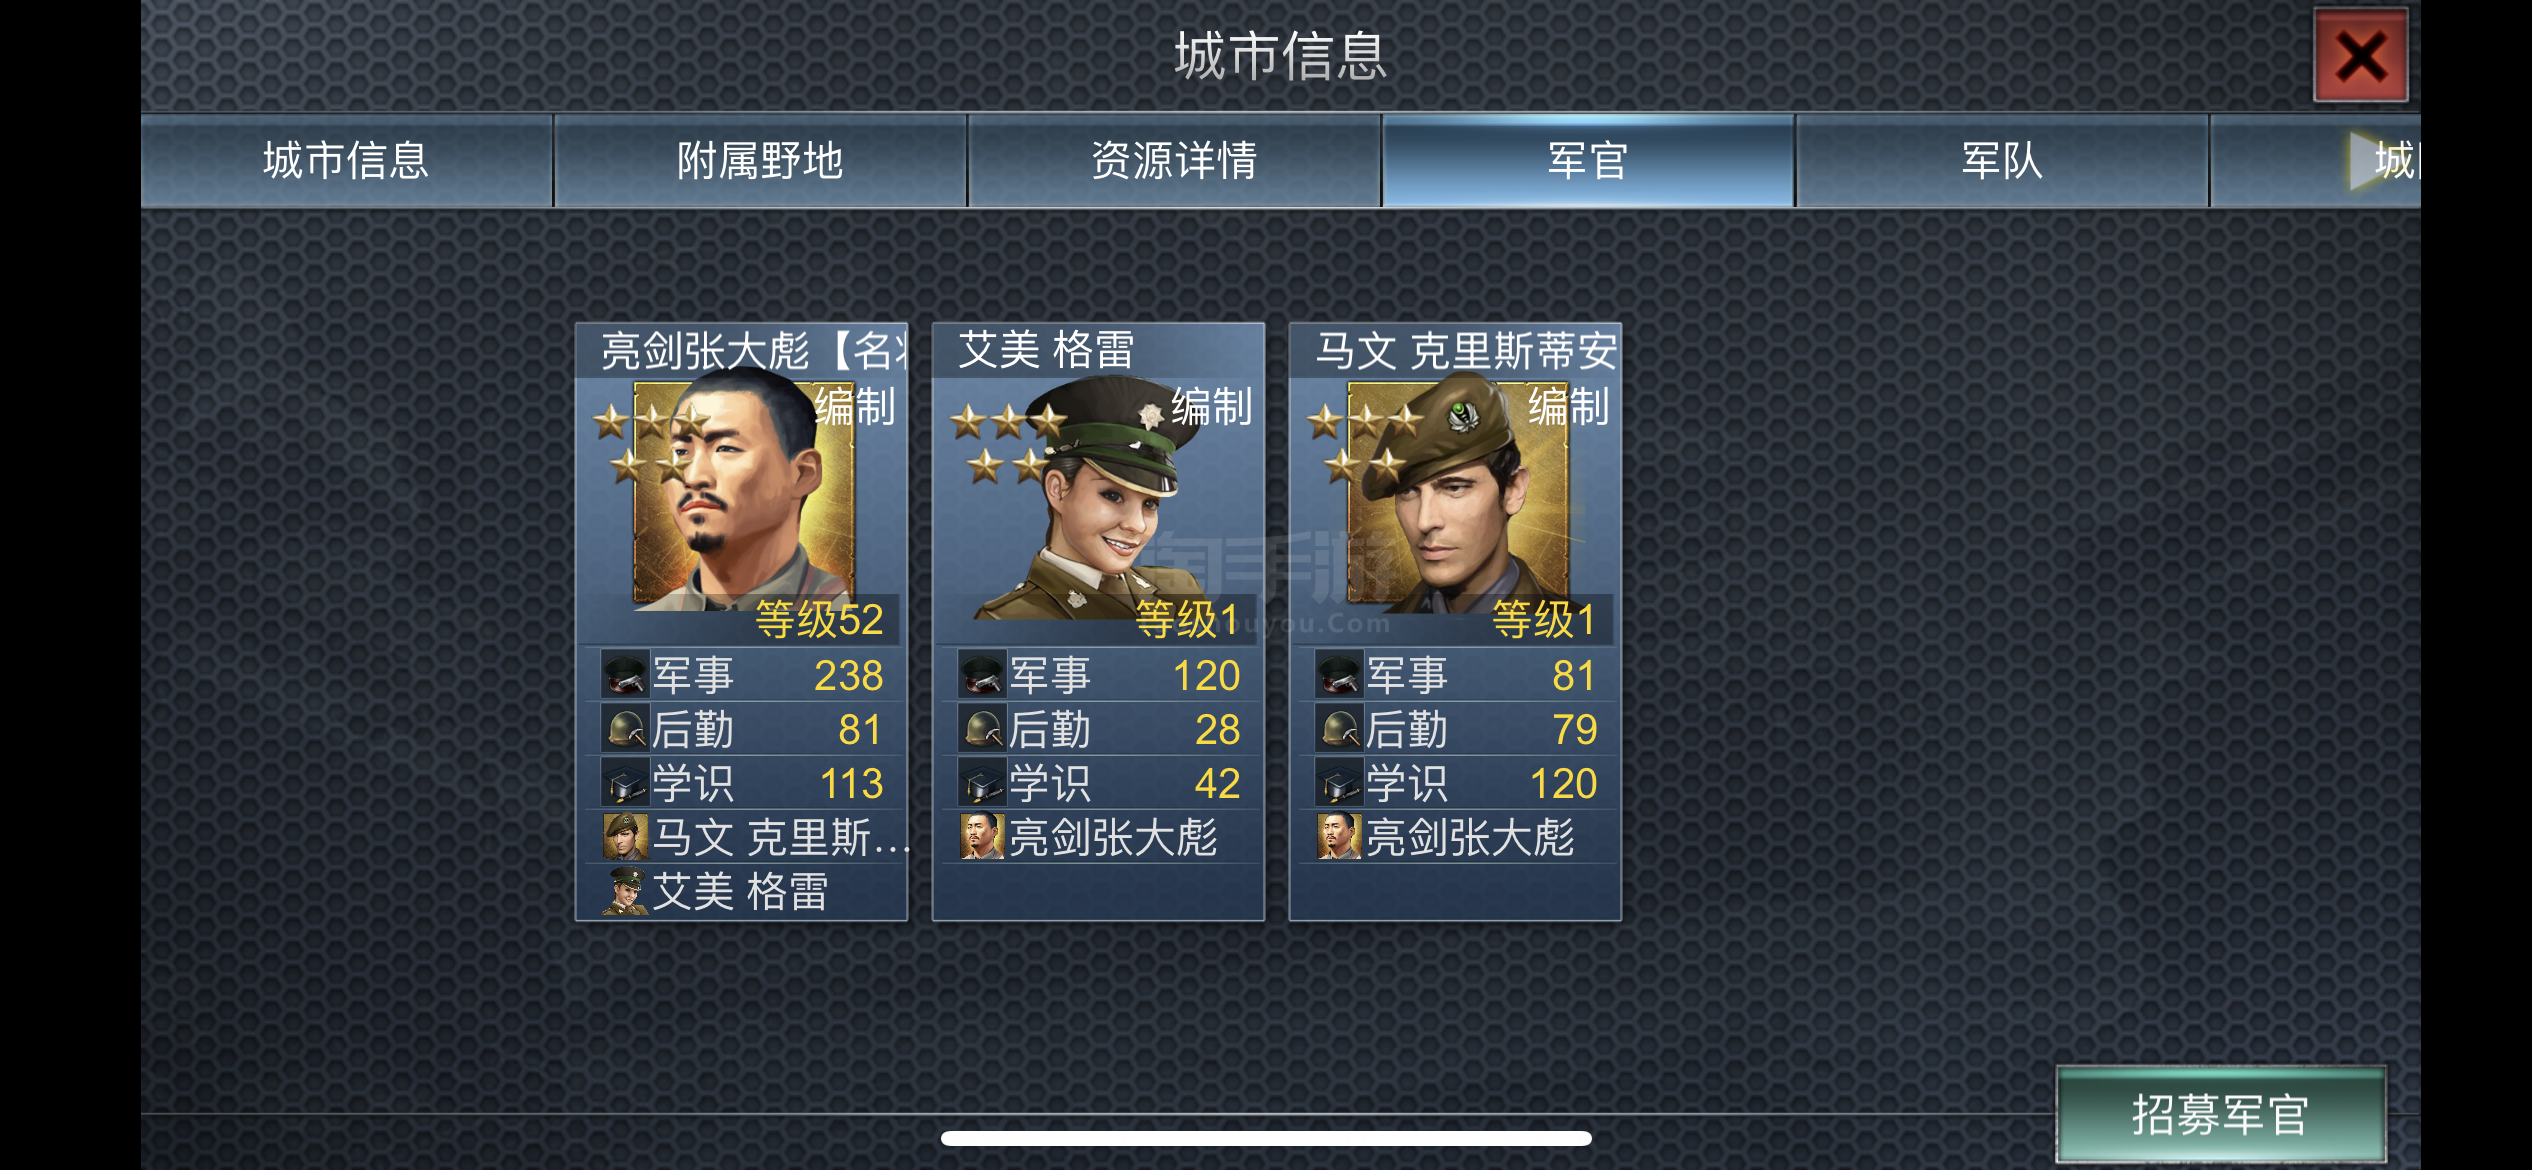The height and width of the screenshot is (1170, 2532).
Task: Click the graduation cap icon on 马文 克里斯蒂安's card
Action: coord(1340,783)
